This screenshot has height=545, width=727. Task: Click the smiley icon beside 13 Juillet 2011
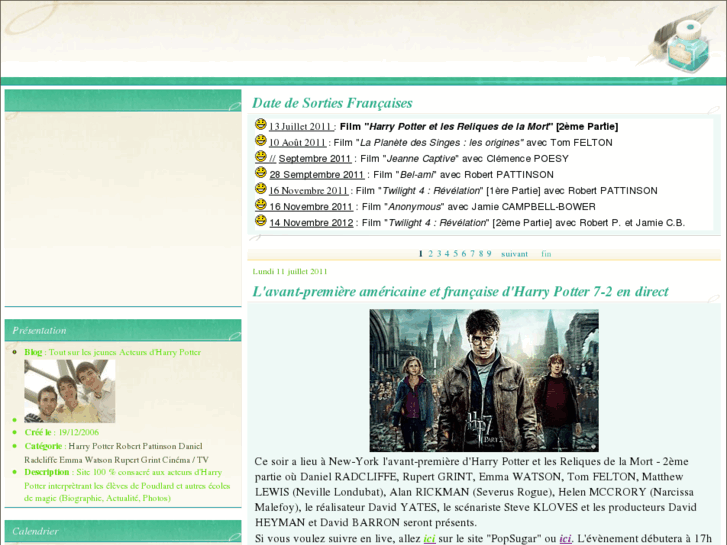point(261,124)
